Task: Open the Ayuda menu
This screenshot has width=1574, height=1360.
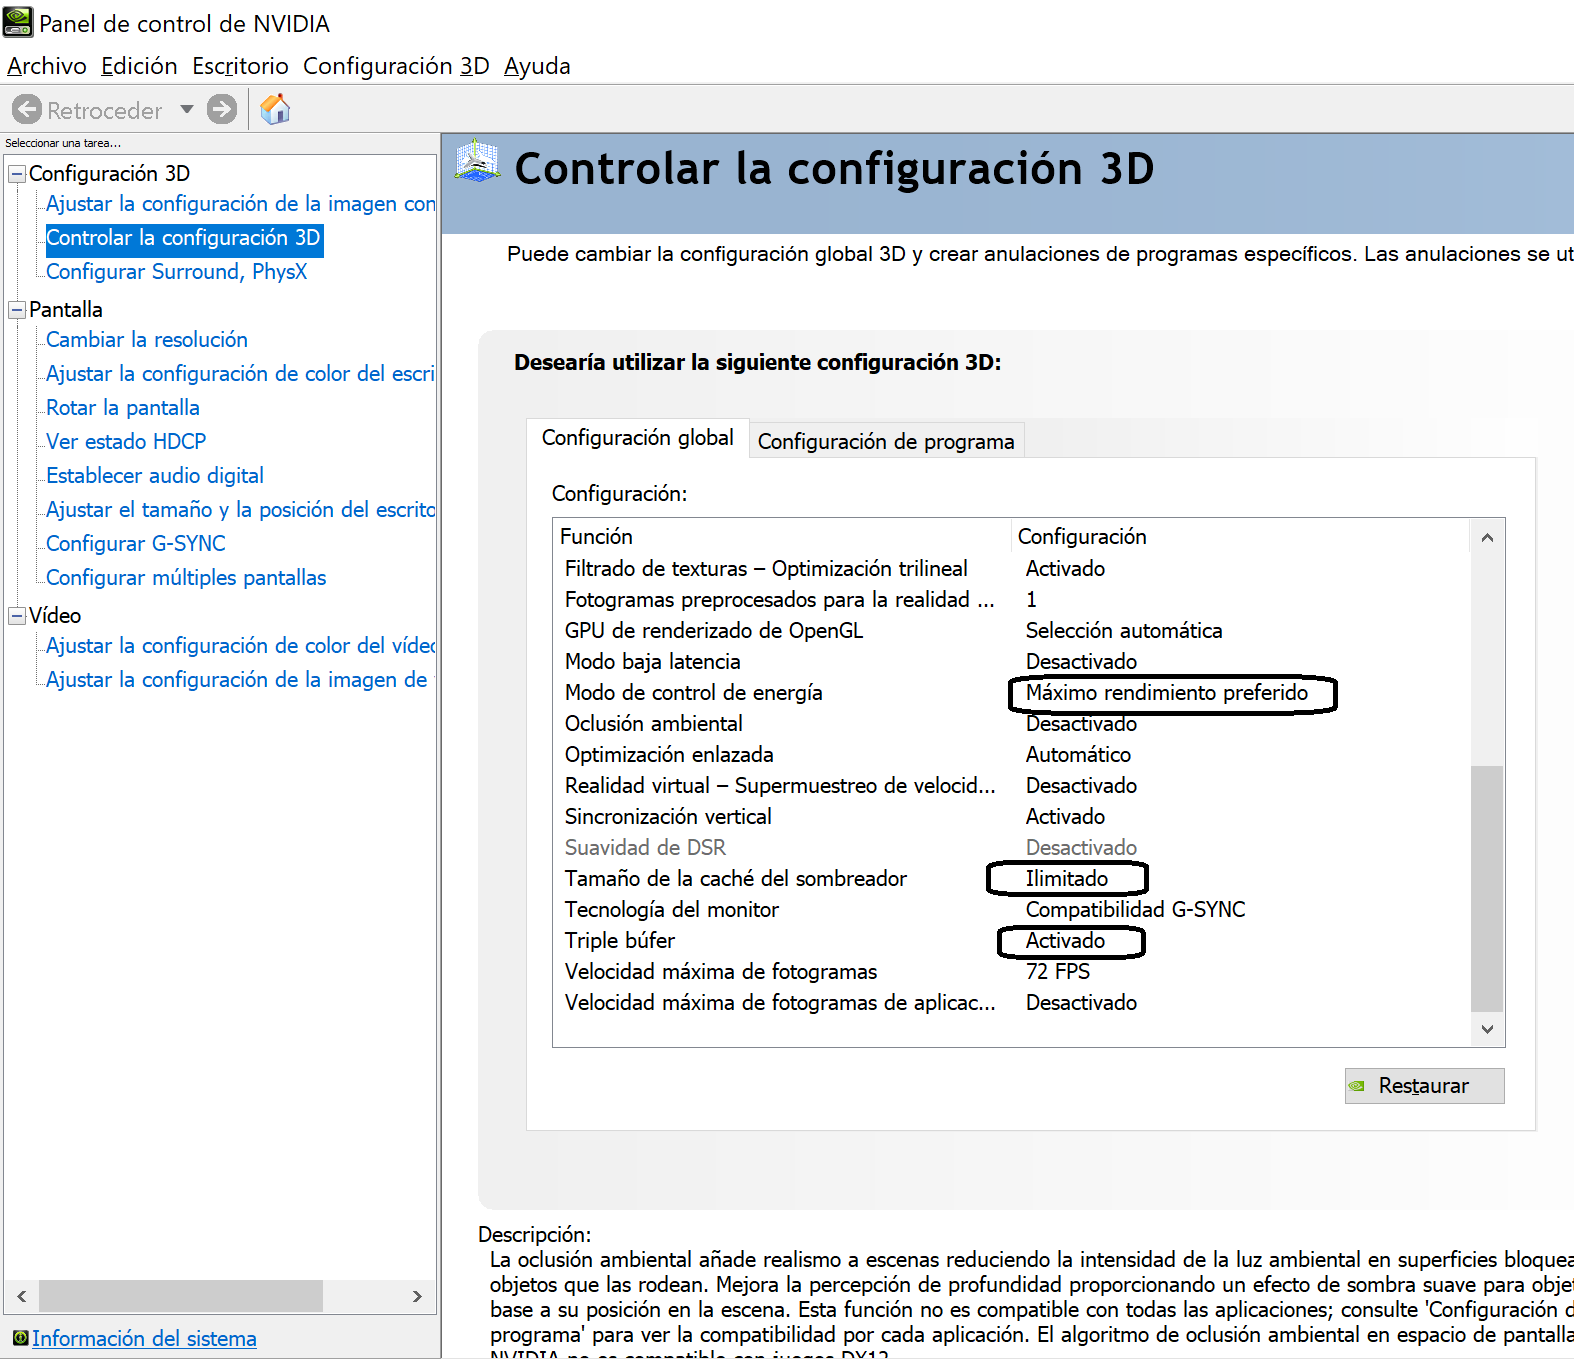Action: tap(537, 66)
